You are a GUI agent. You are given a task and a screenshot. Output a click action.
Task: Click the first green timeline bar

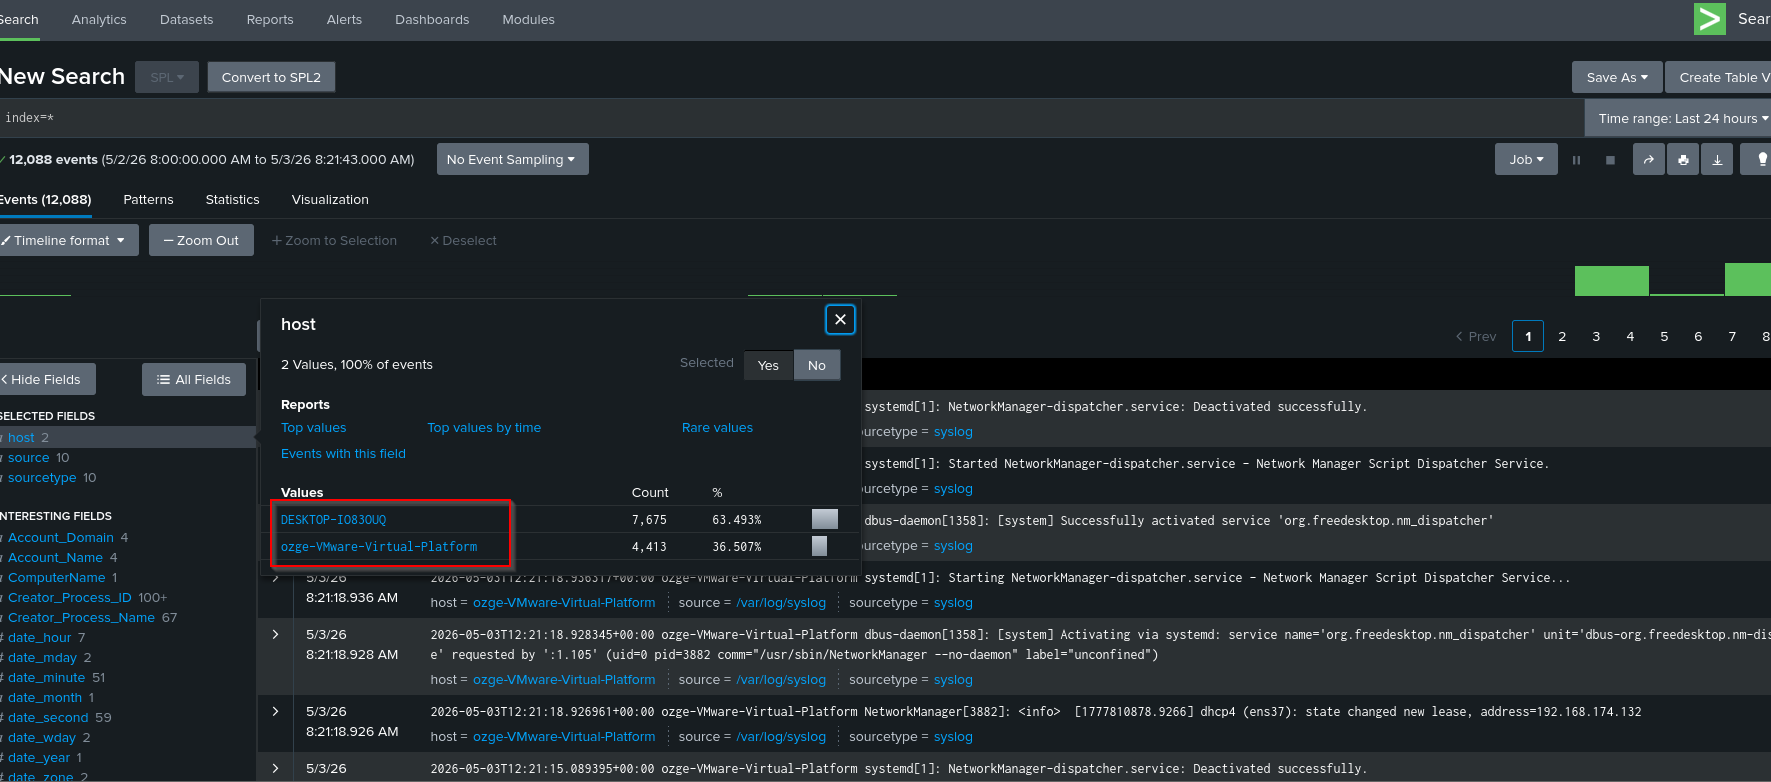coord(1611,281)
